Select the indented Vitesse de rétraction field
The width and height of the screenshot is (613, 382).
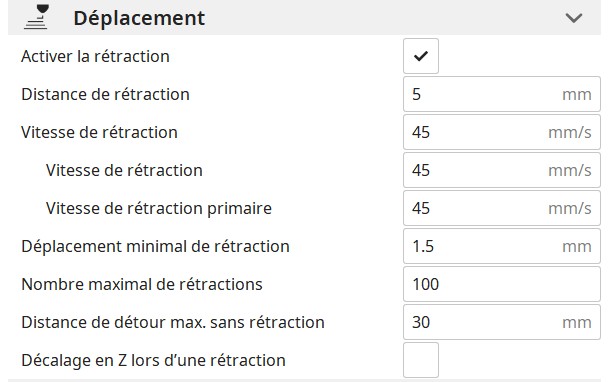pyautogui.click(x=502, y=170)
